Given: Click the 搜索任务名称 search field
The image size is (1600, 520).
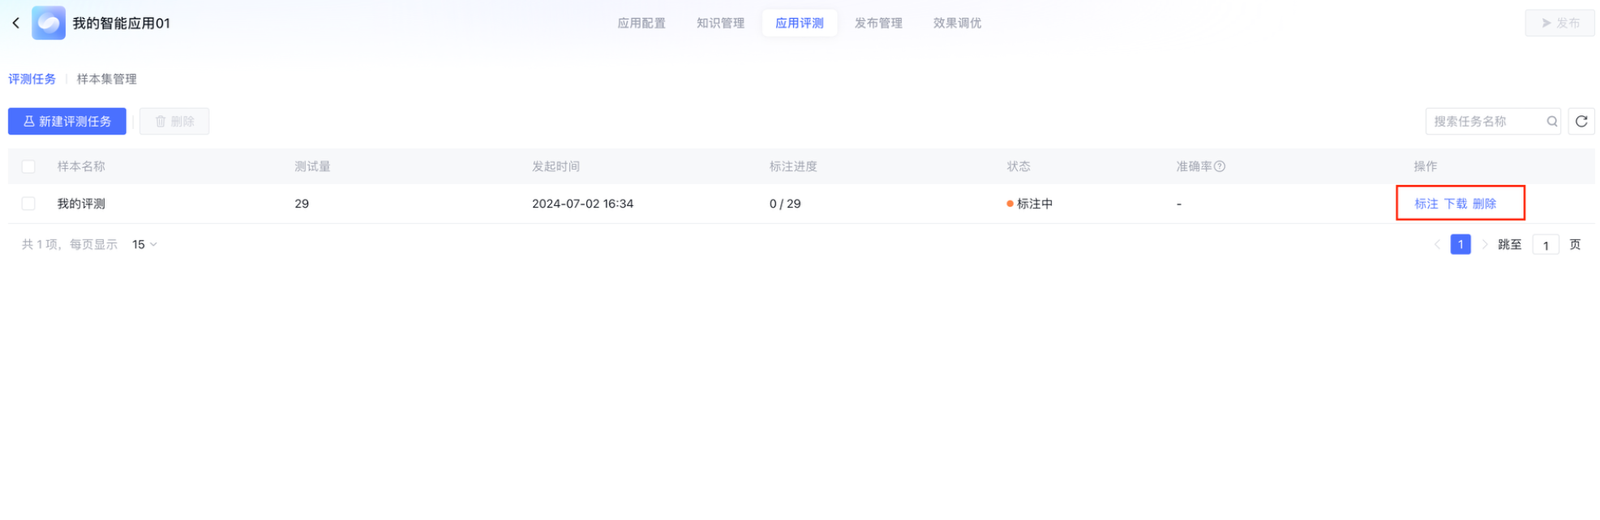Looking at the screenshot, I should pos(1485,121).
